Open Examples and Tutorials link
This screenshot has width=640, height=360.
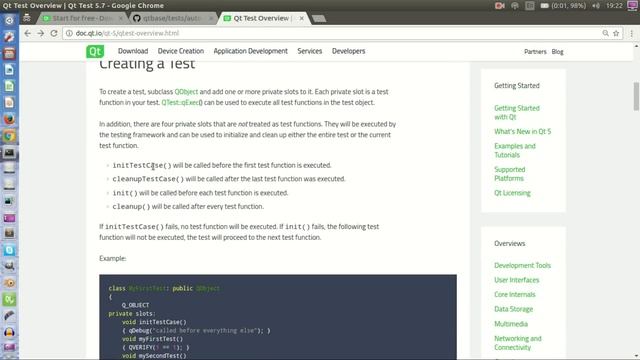pos(515,151)
